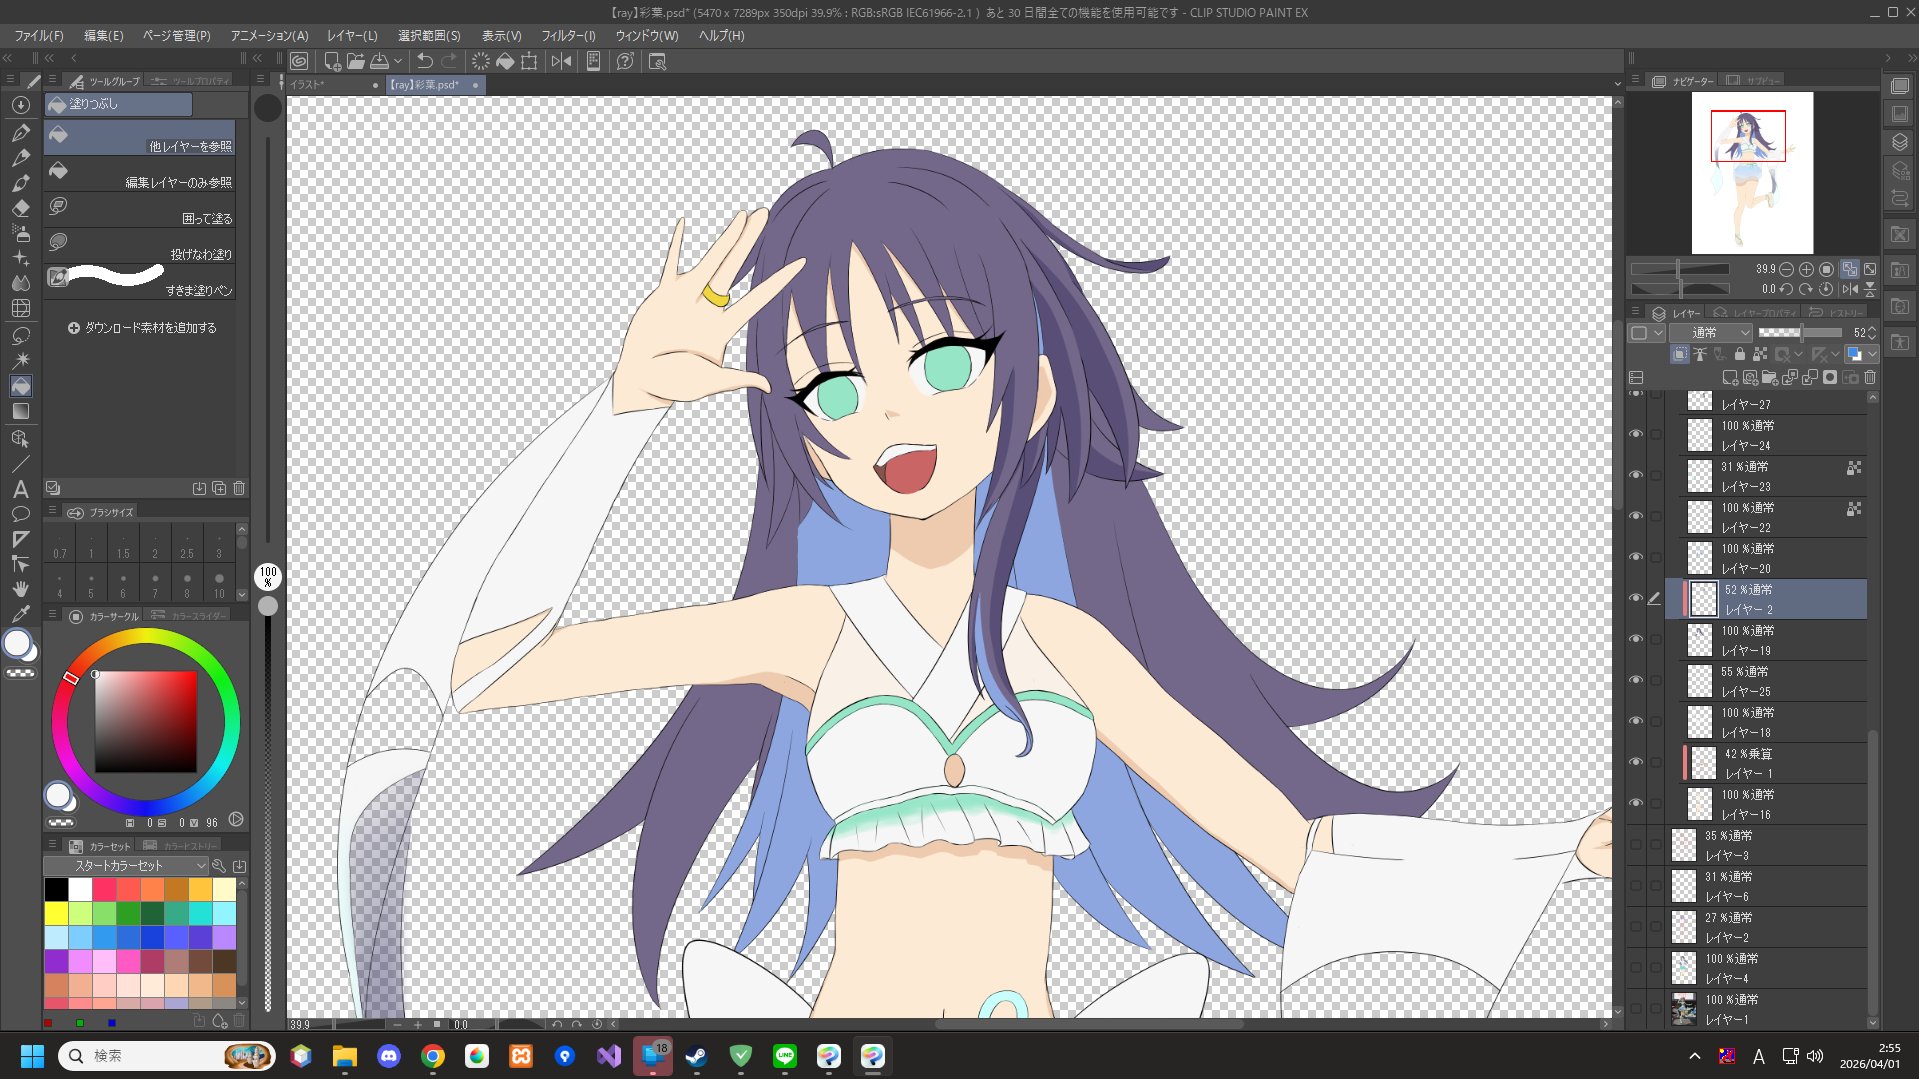The width and height of the screenshot is (1919, 1079).
Task: Select the Eraser tool in the toolbar
Action: (x=21, y=208)
